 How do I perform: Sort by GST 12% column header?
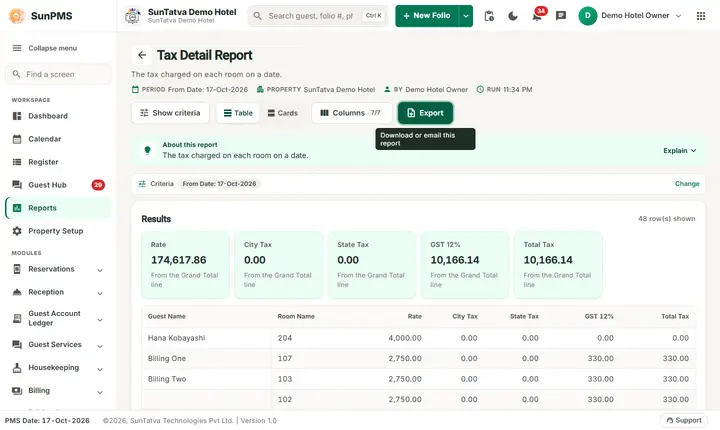[x=599, y=317]
